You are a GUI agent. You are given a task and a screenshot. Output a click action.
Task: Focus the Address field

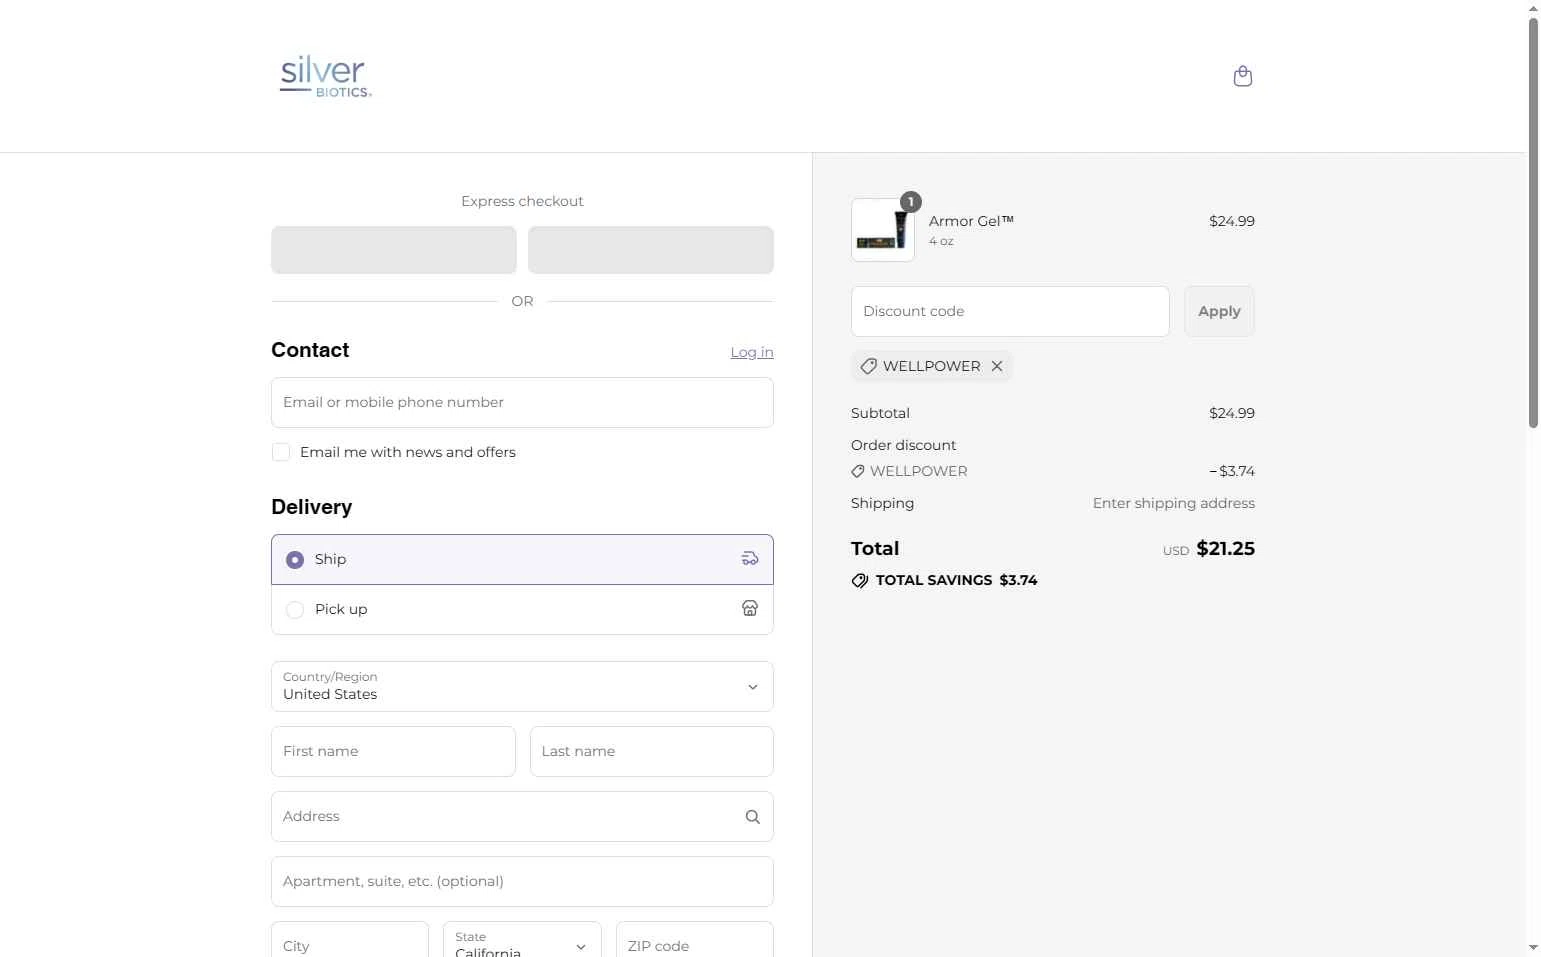coord(522,816)
